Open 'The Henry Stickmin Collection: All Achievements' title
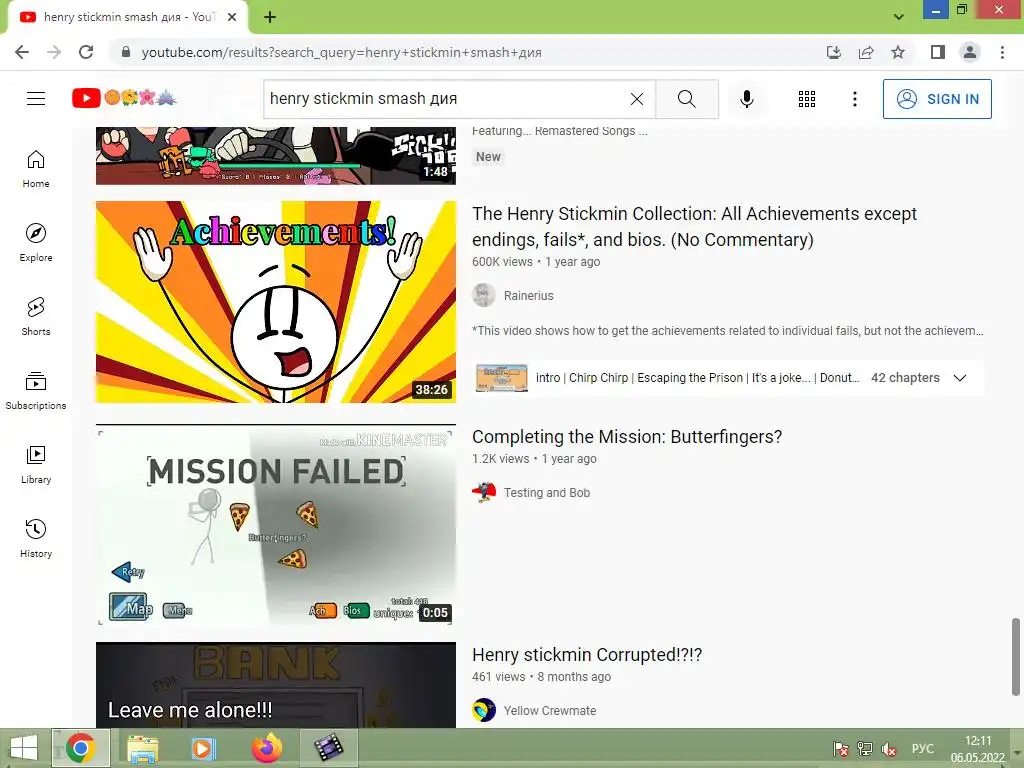This screenshot has width=1024, height=768. (x=694, y=227)
